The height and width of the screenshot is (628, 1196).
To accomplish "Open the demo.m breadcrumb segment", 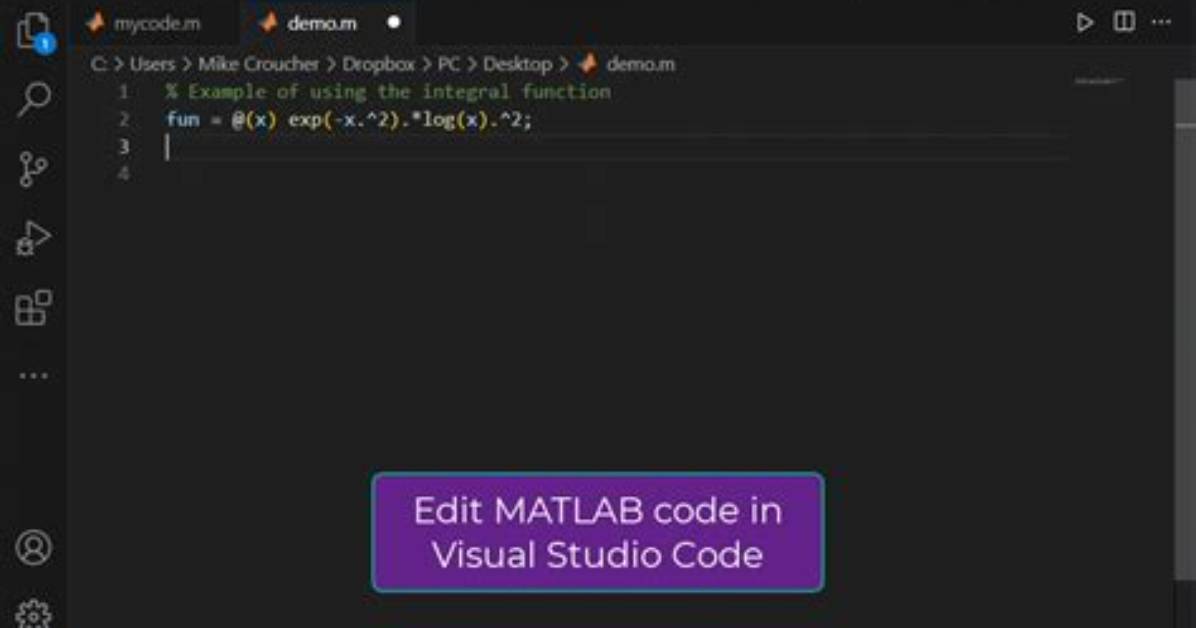I will [641, 64].
